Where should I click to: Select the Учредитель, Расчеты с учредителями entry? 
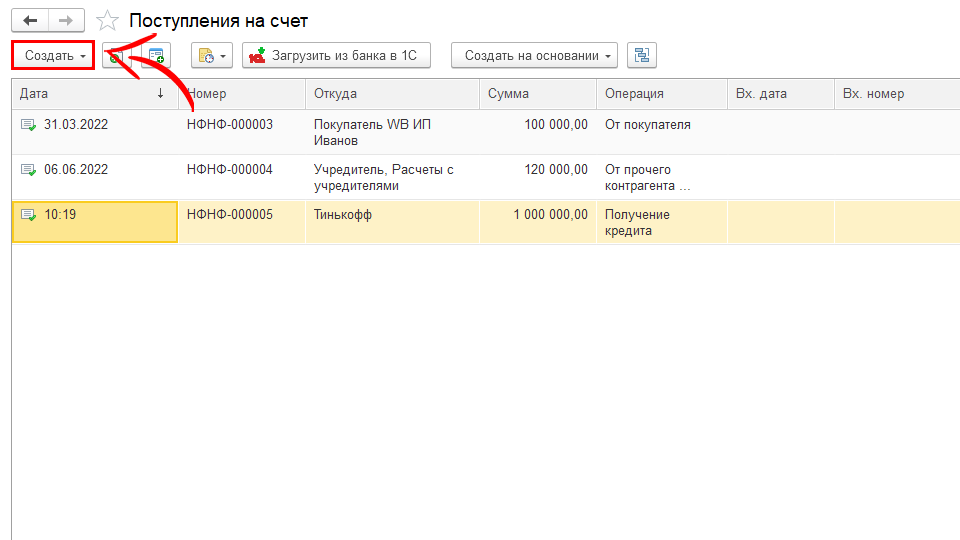(384, 177)
